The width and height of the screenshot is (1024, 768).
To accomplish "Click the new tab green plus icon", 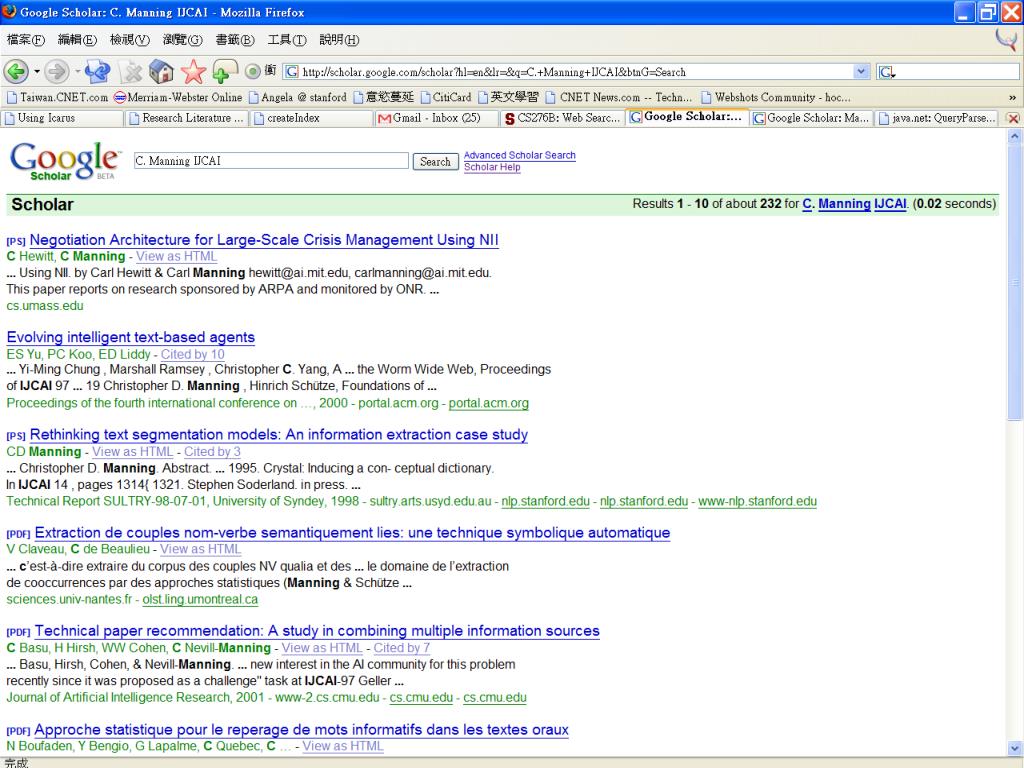I will (x=224, y=71).
